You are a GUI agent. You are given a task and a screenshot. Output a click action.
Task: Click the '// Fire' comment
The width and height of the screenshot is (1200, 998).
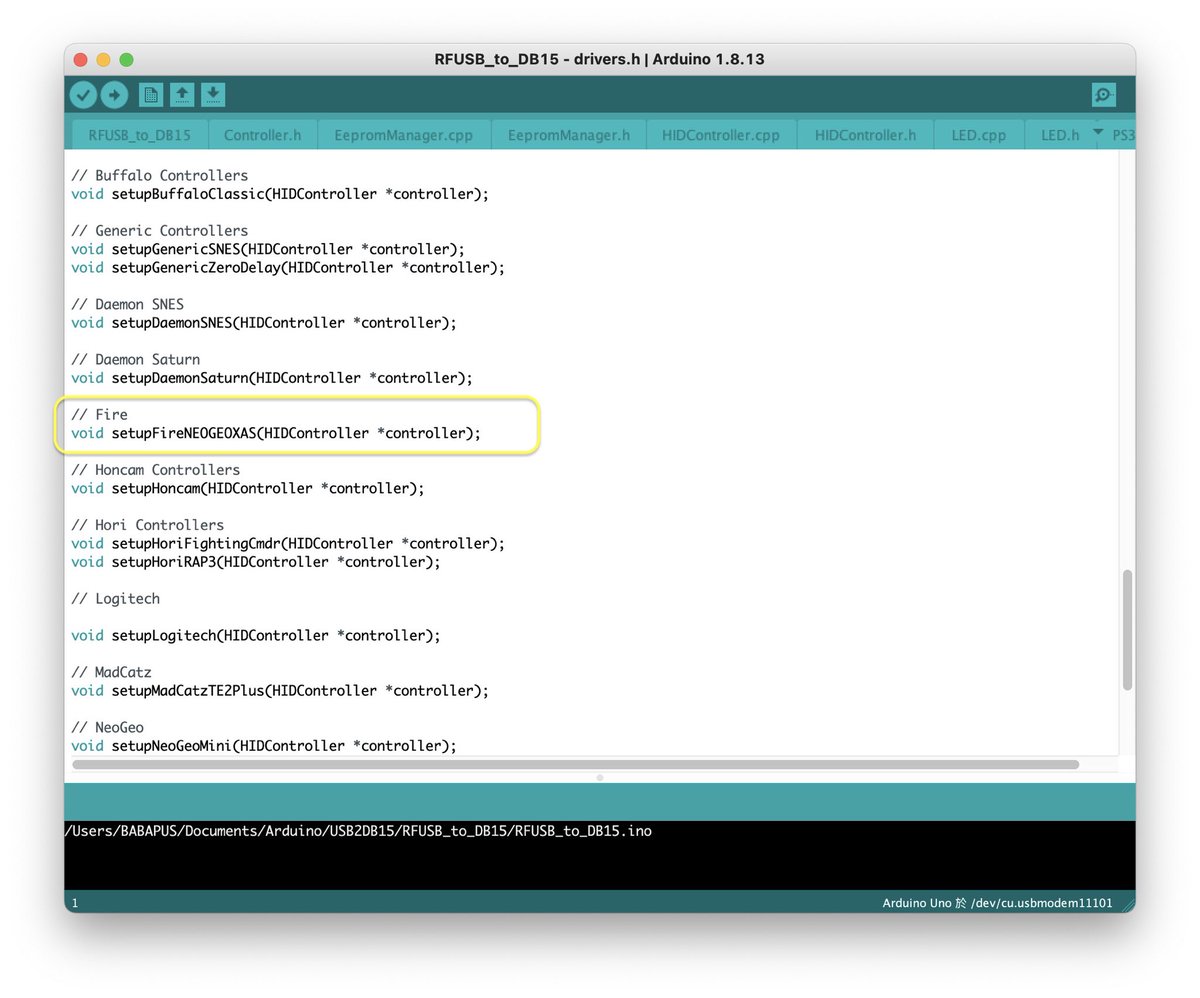click(100, 414)
